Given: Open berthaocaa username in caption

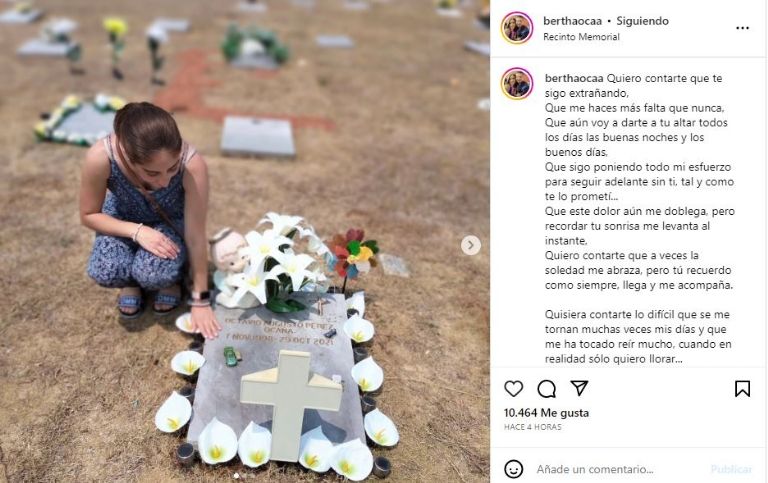Looking at the screenshot, I should click(x=575, y=78).
